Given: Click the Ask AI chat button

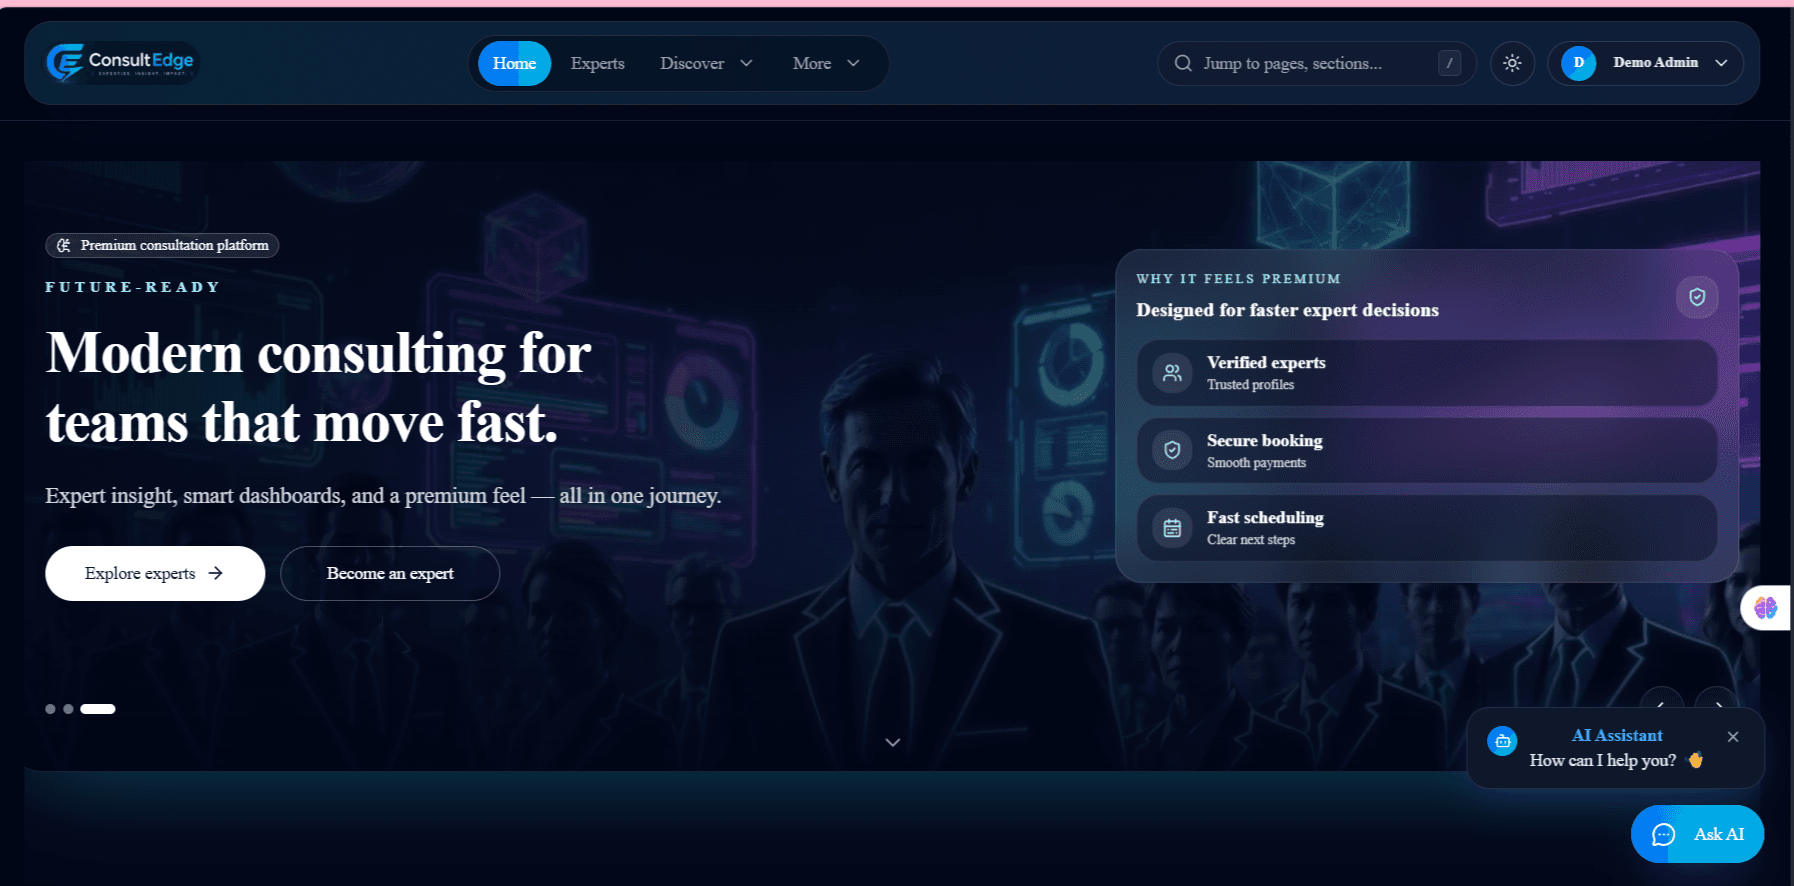Looking at the screenshot, I should [1697, 834].
